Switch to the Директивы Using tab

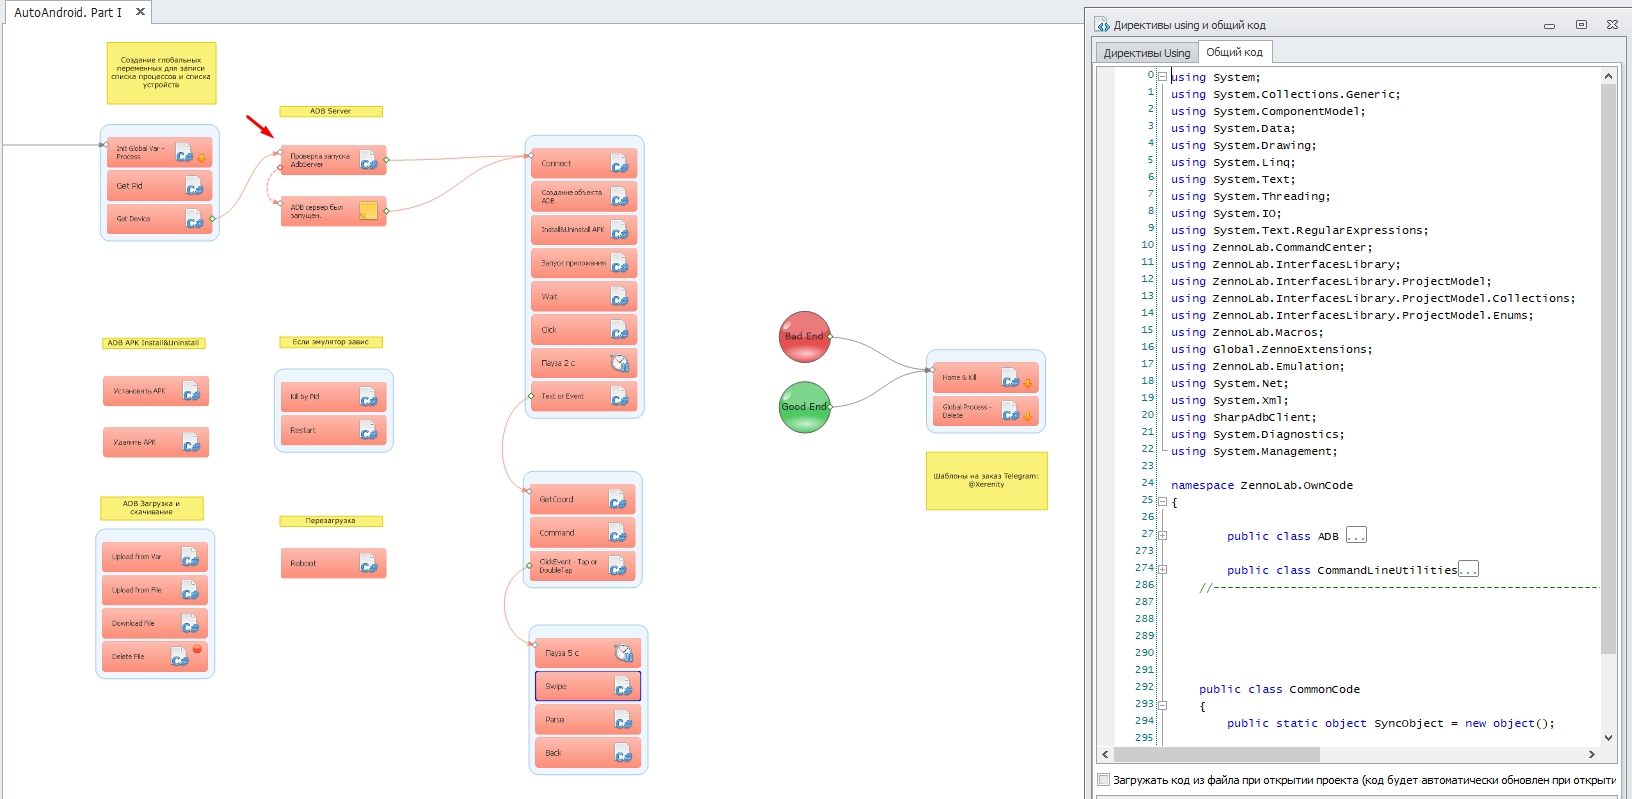click(1146, 53)
